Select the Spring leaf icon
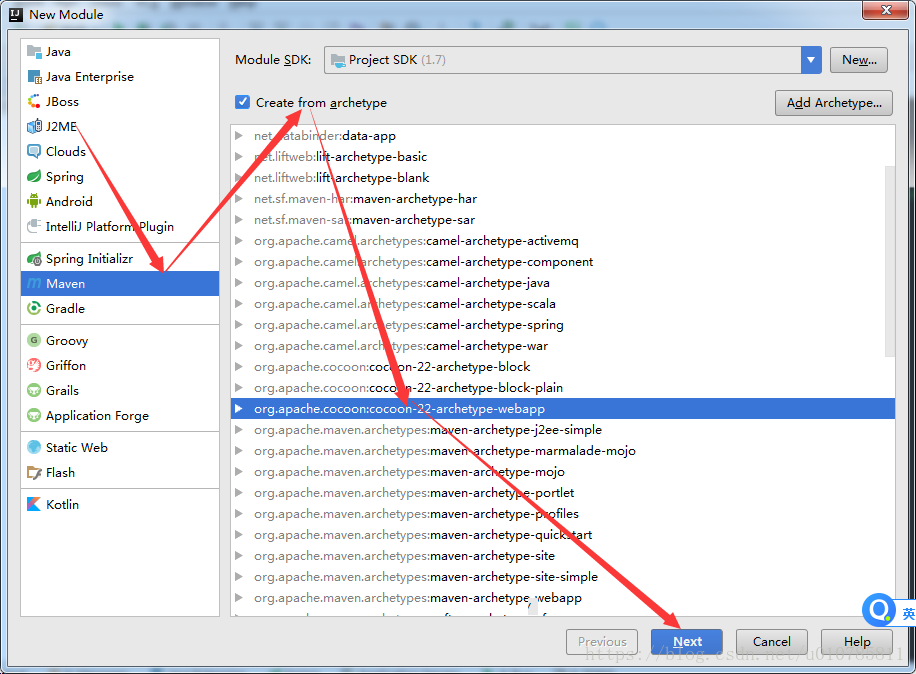916x674 pixels. (x=34, y=176)
